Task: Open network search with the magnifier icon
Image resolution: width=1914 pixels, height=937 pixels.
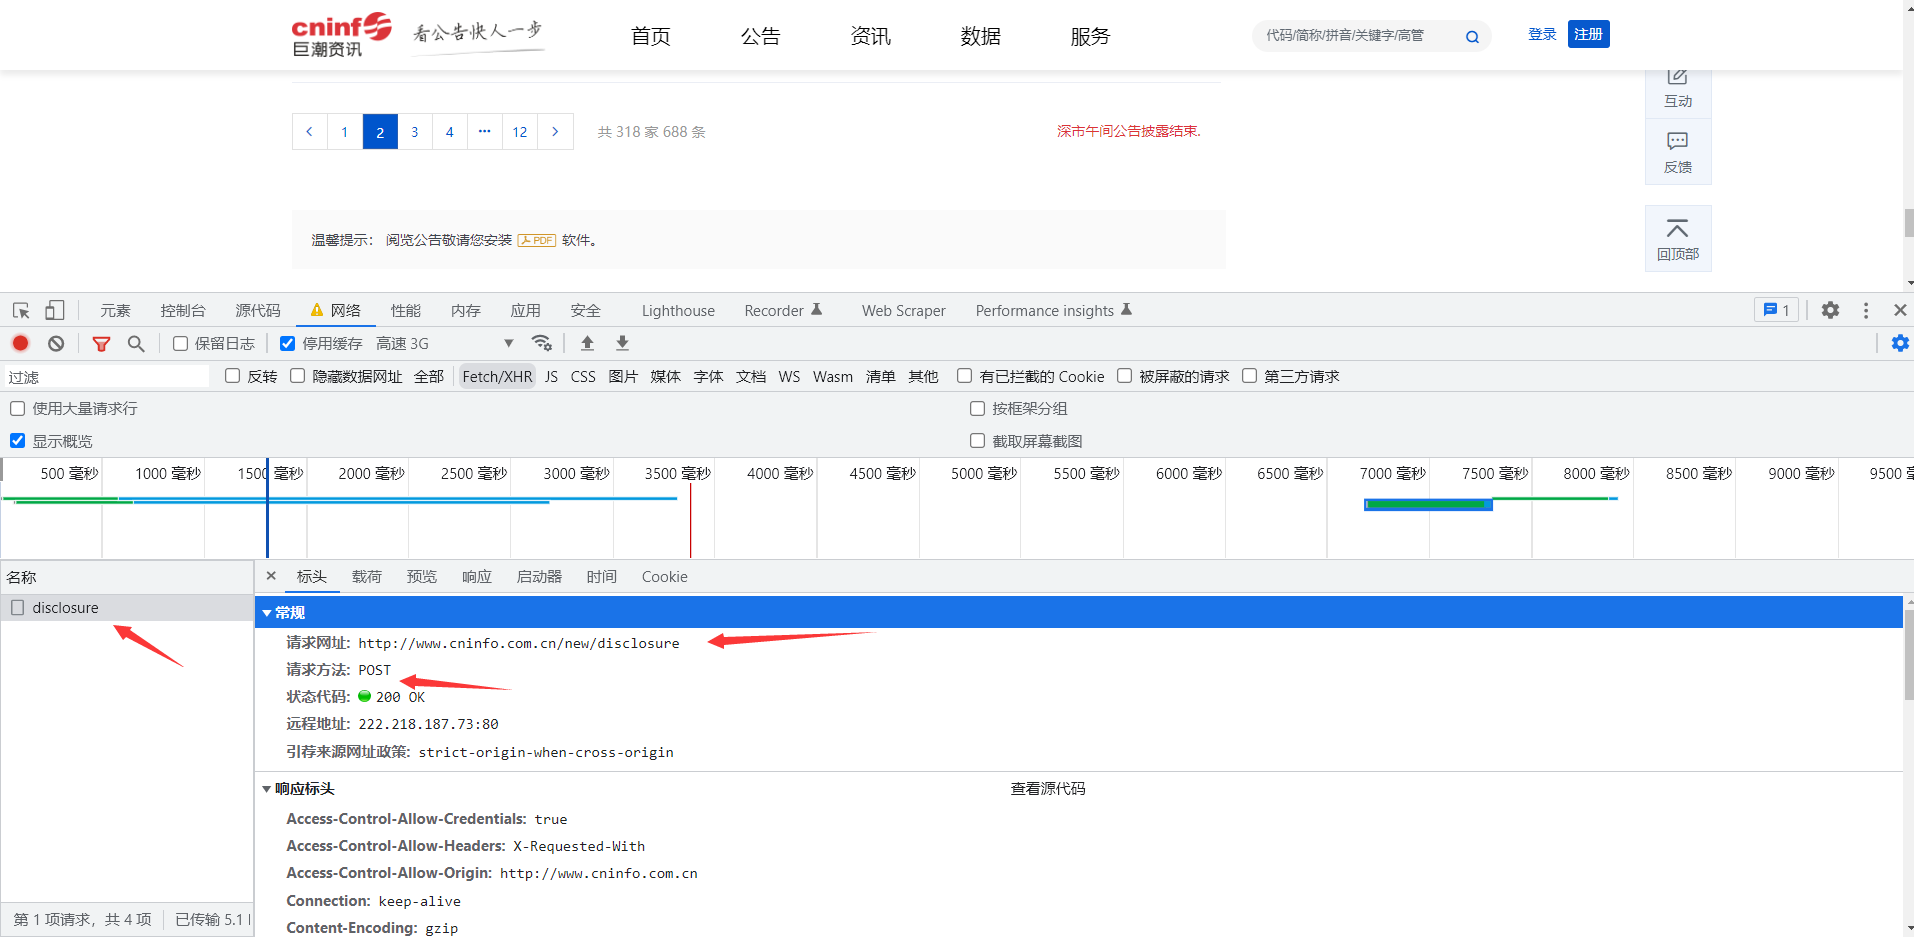Action: (136, 343)
